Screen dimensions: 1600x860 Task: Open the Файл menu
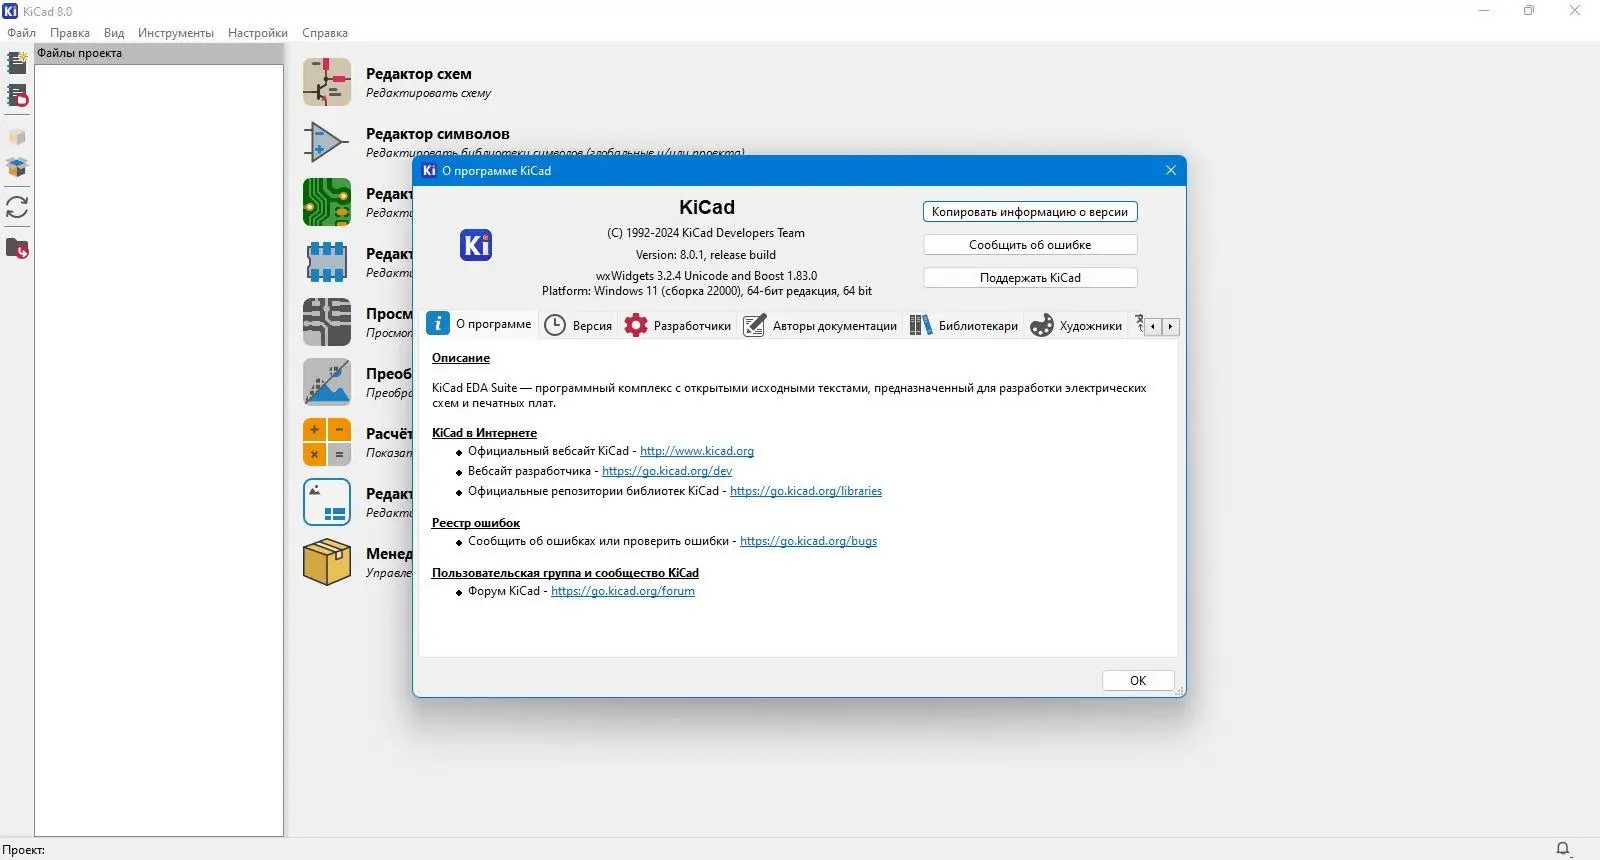(x=21, y=33)
